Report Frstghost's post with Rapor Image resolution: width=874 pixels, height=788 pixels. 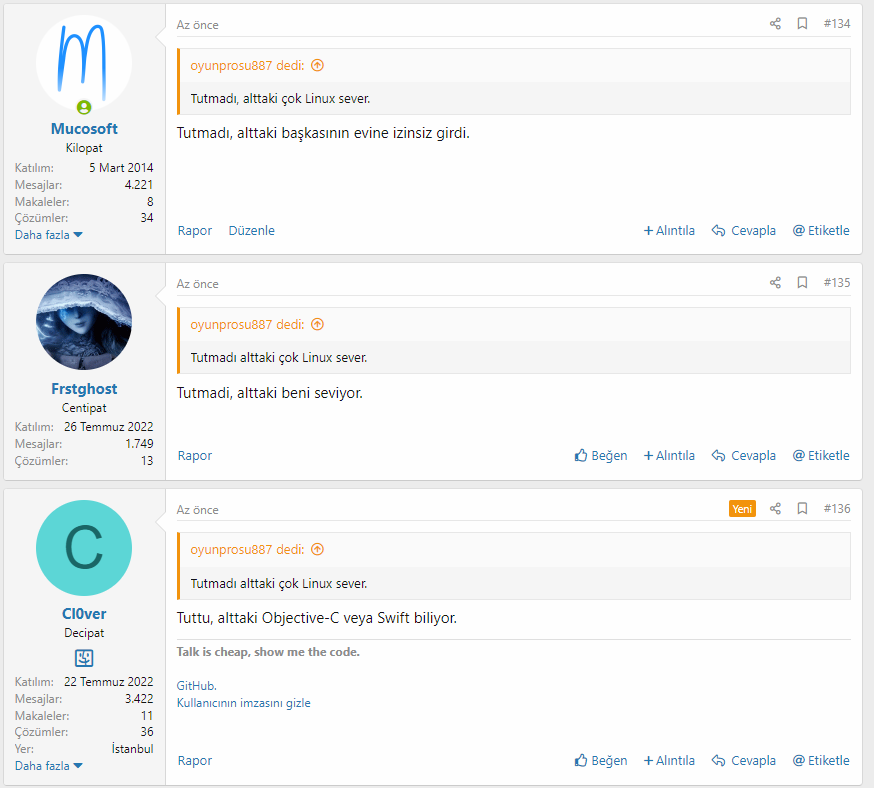(x=195, y=455)
